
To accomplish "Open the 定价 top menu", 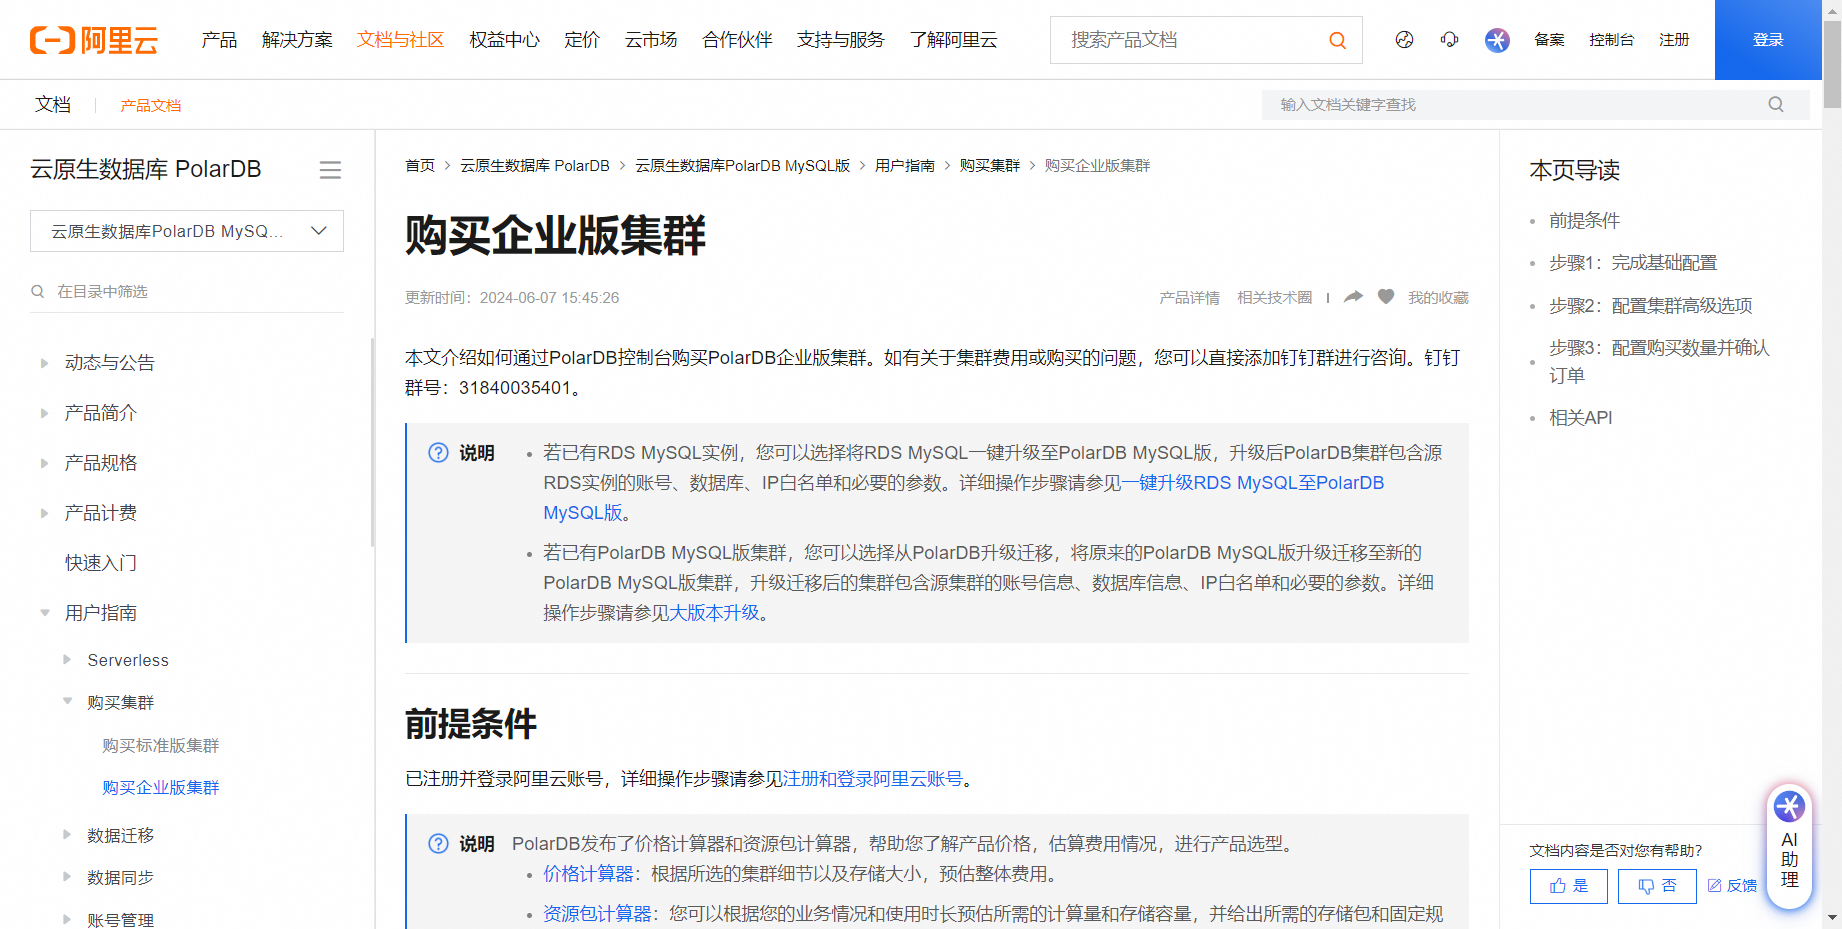I will (x=582, y=40).
